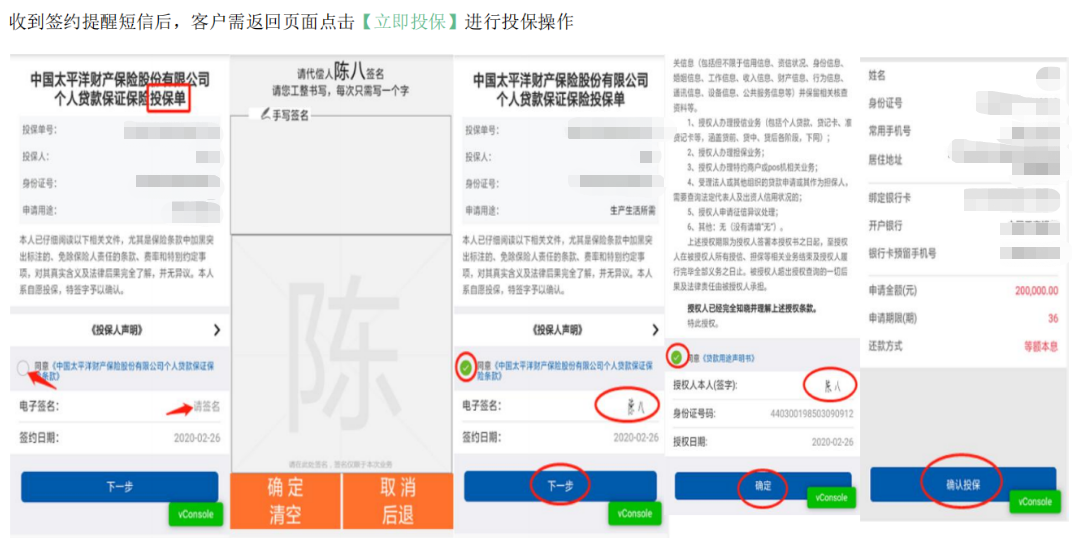Click the 手写签名 pen icon
Viewport: 1089px width, 538px height.
[x=265, y=115]
